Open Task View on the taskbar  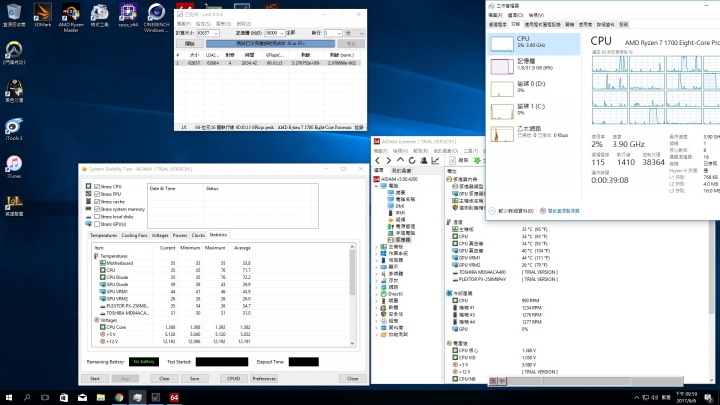pos(45,397)
